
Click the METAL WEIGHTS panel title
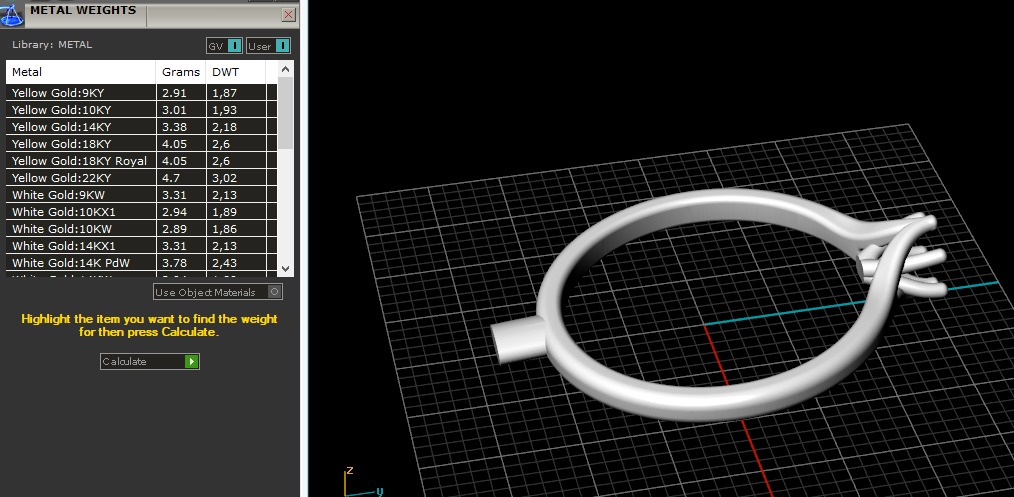click(x=83, y=10)
